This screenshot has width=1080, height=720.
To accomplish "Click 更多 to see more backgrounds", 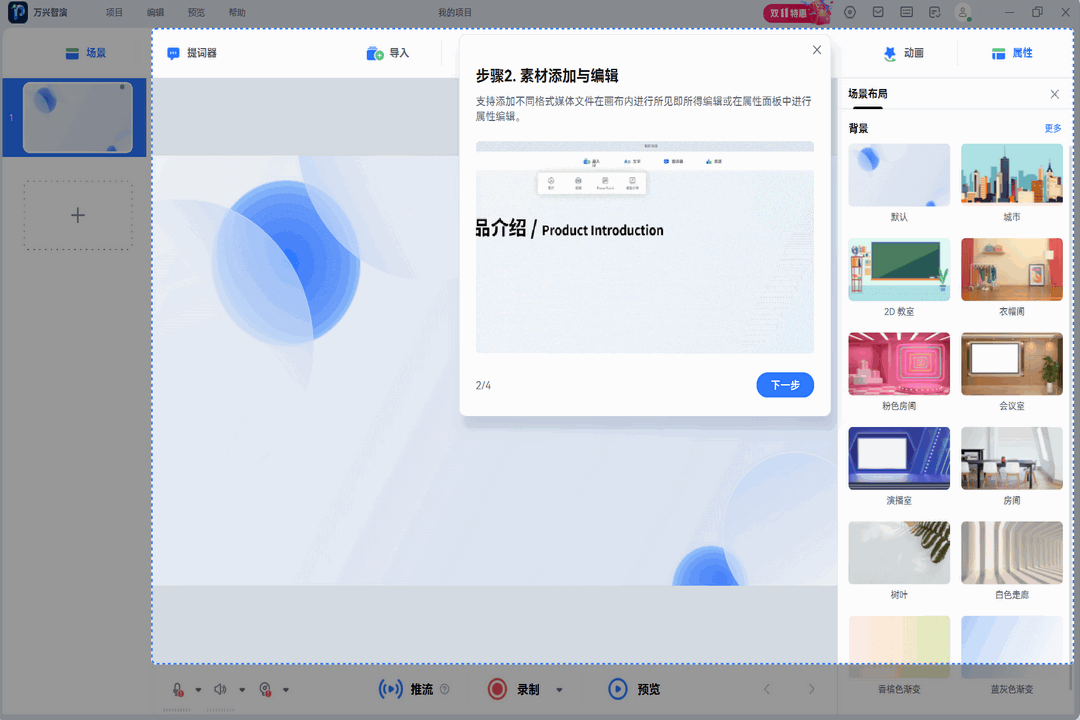I will [x=1053, y=128].
